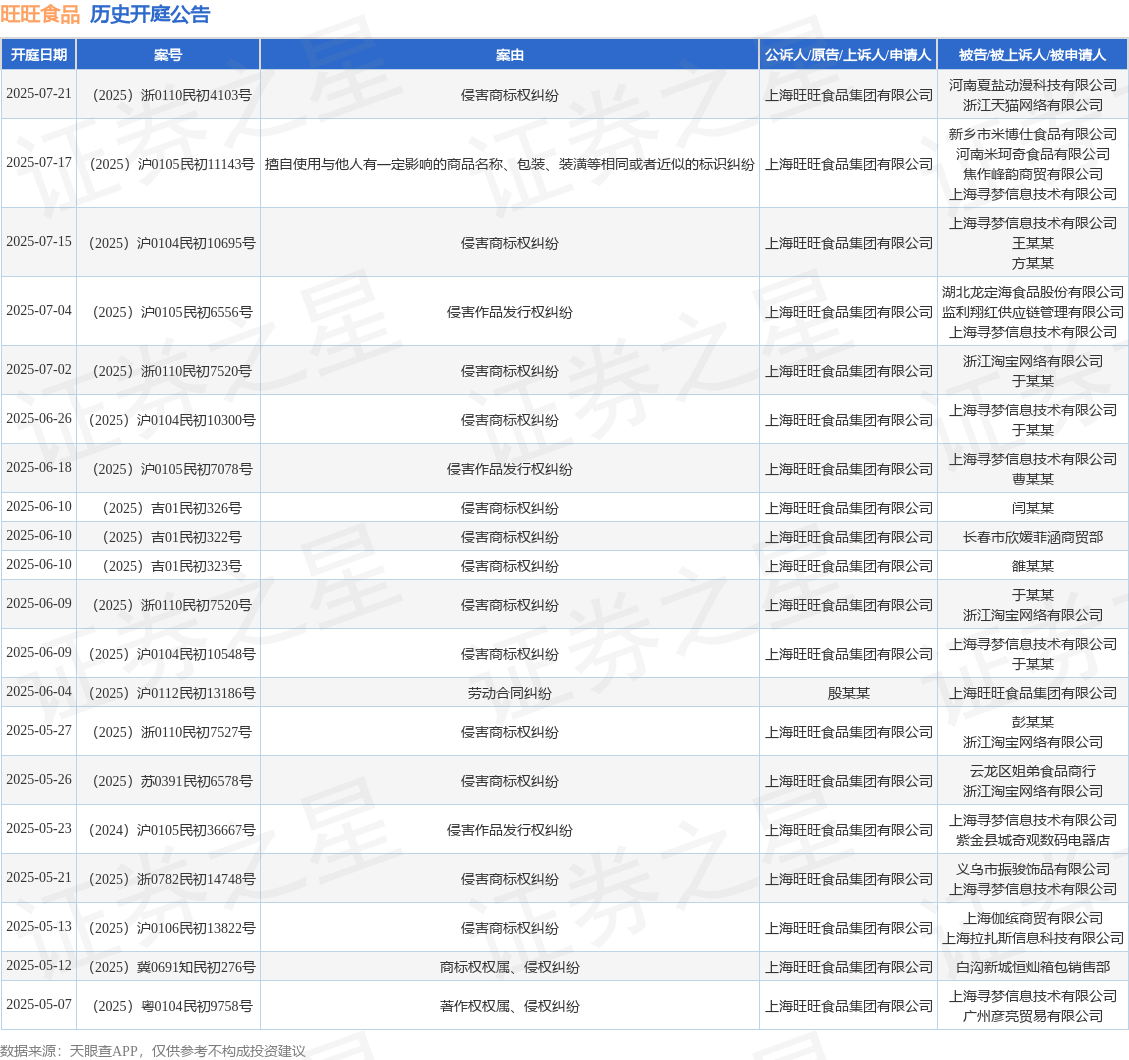Click the date 2025-06-04

pyautogui.click(x=39, y=692)
